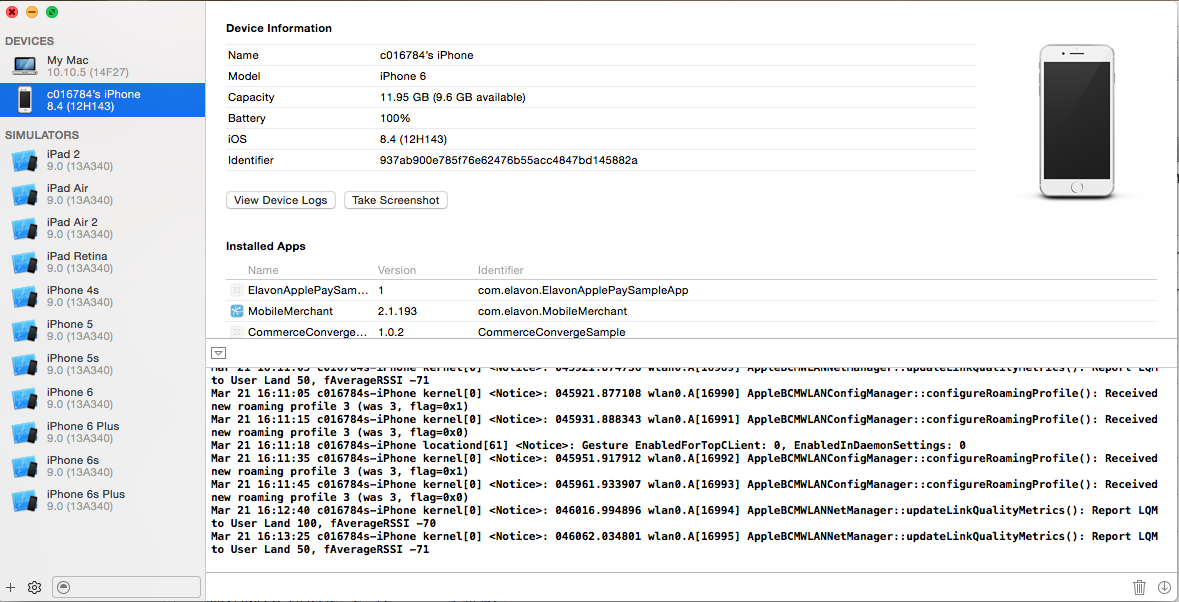
Task: Click the c016784's iPhone device icon
Action: pos(25,100)
